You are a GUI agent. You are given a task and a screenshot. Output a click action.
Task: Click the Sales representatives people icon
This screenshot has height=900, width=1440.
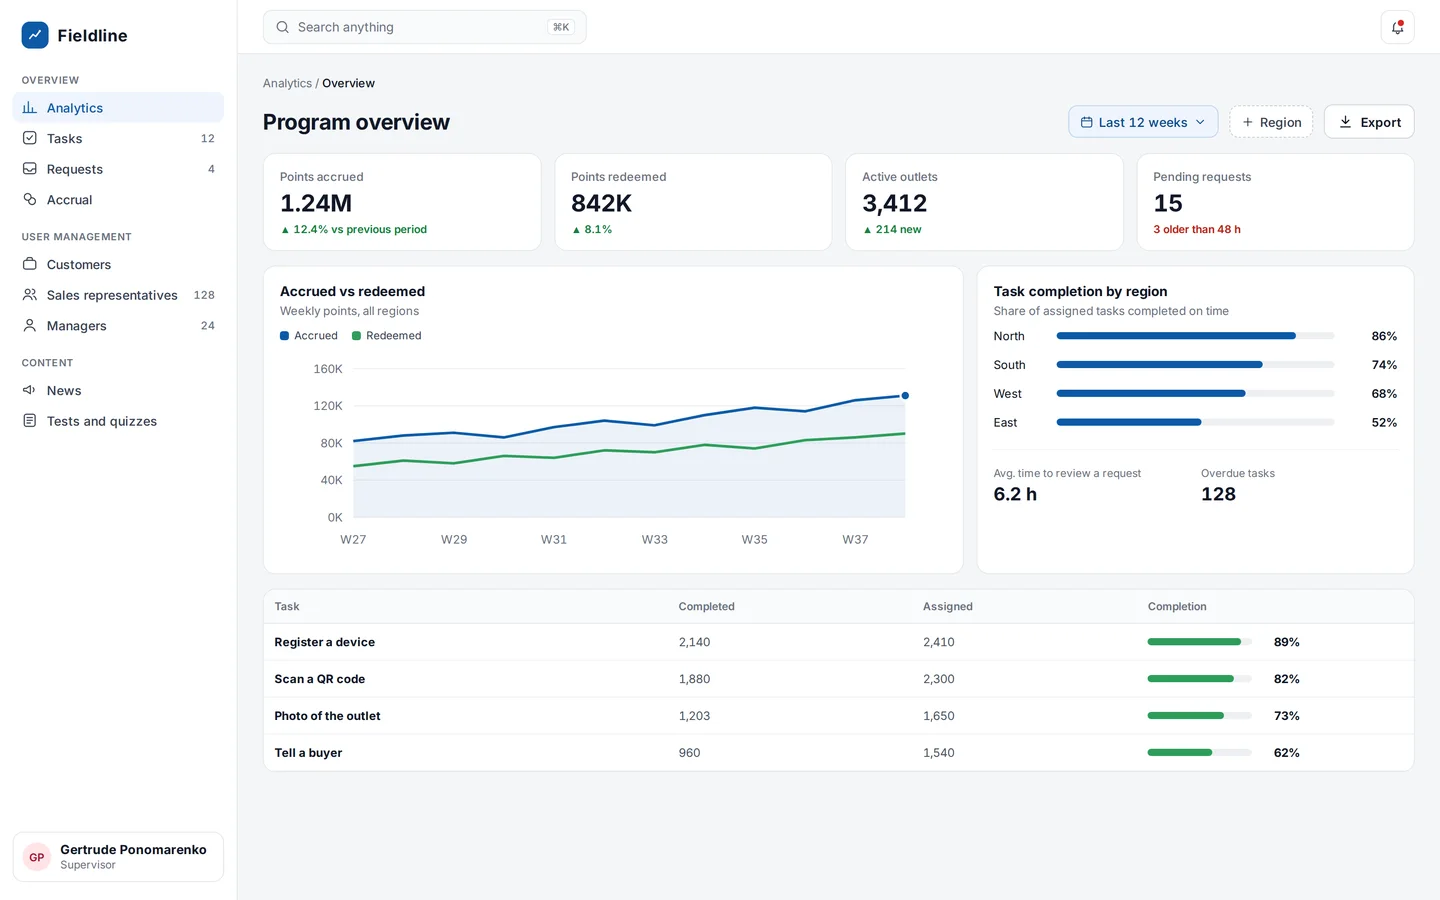point(30,295)
